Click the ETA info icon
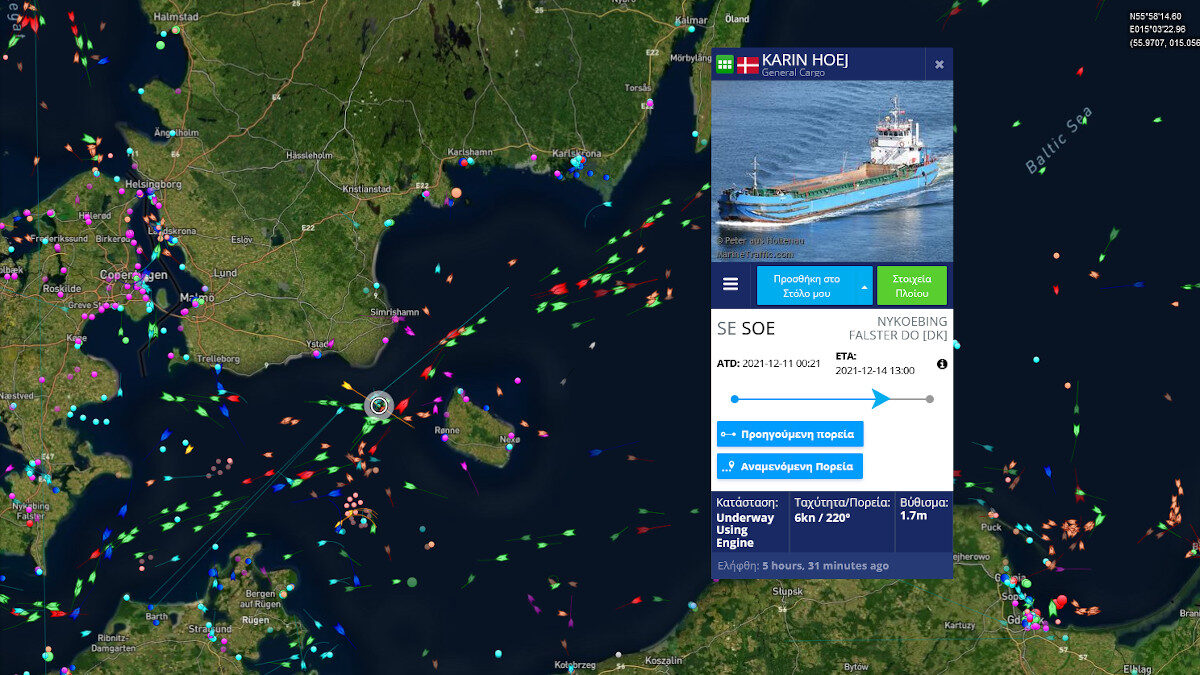This screenshot has height=675, width=1200. click(942, 364)
